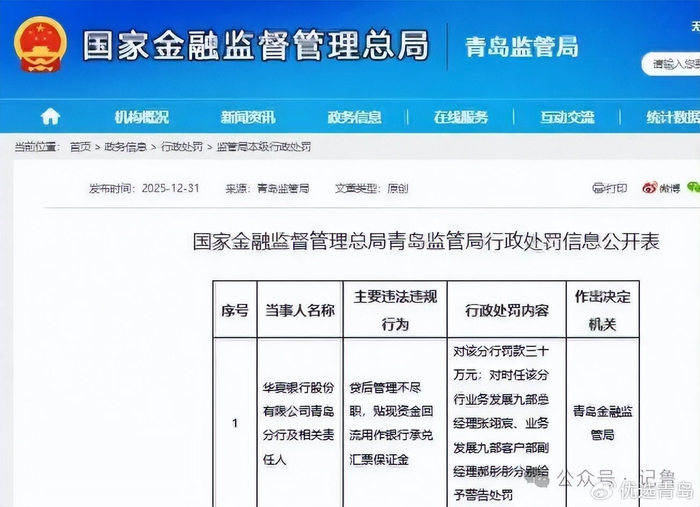This screenshot has width=700, height=507.
Task: Click the 序号 table header cell
Action: point(235,310)
